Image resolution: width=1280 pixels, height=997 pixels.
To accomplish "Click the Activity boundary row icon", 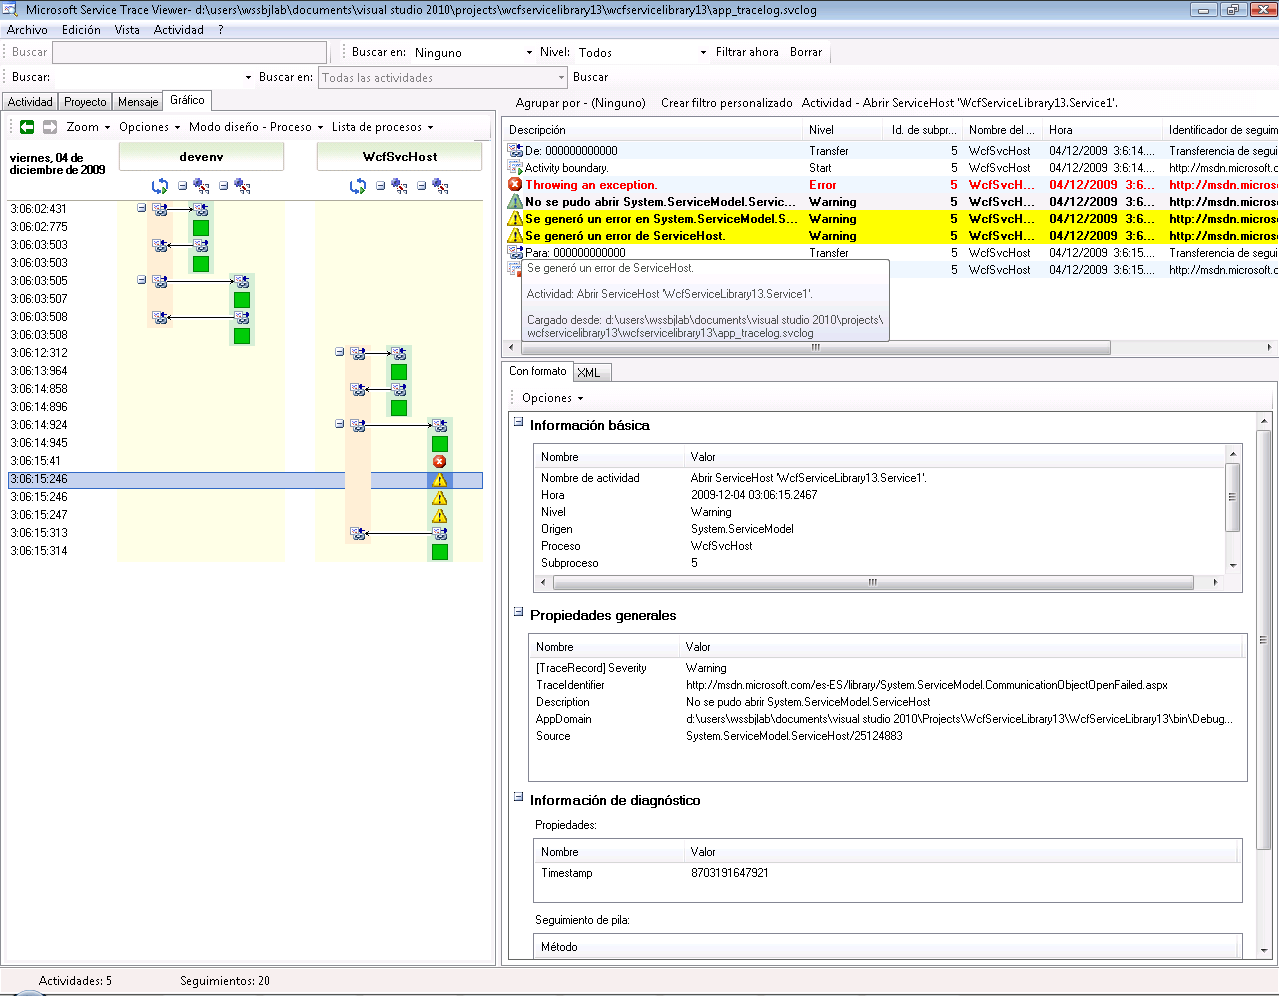I will click(515, 168).
